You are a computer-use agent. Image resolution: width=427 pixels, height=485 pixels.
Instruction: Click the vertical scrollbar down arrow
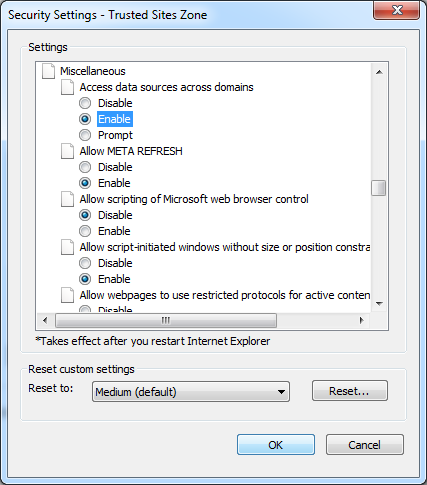(379, 303)
